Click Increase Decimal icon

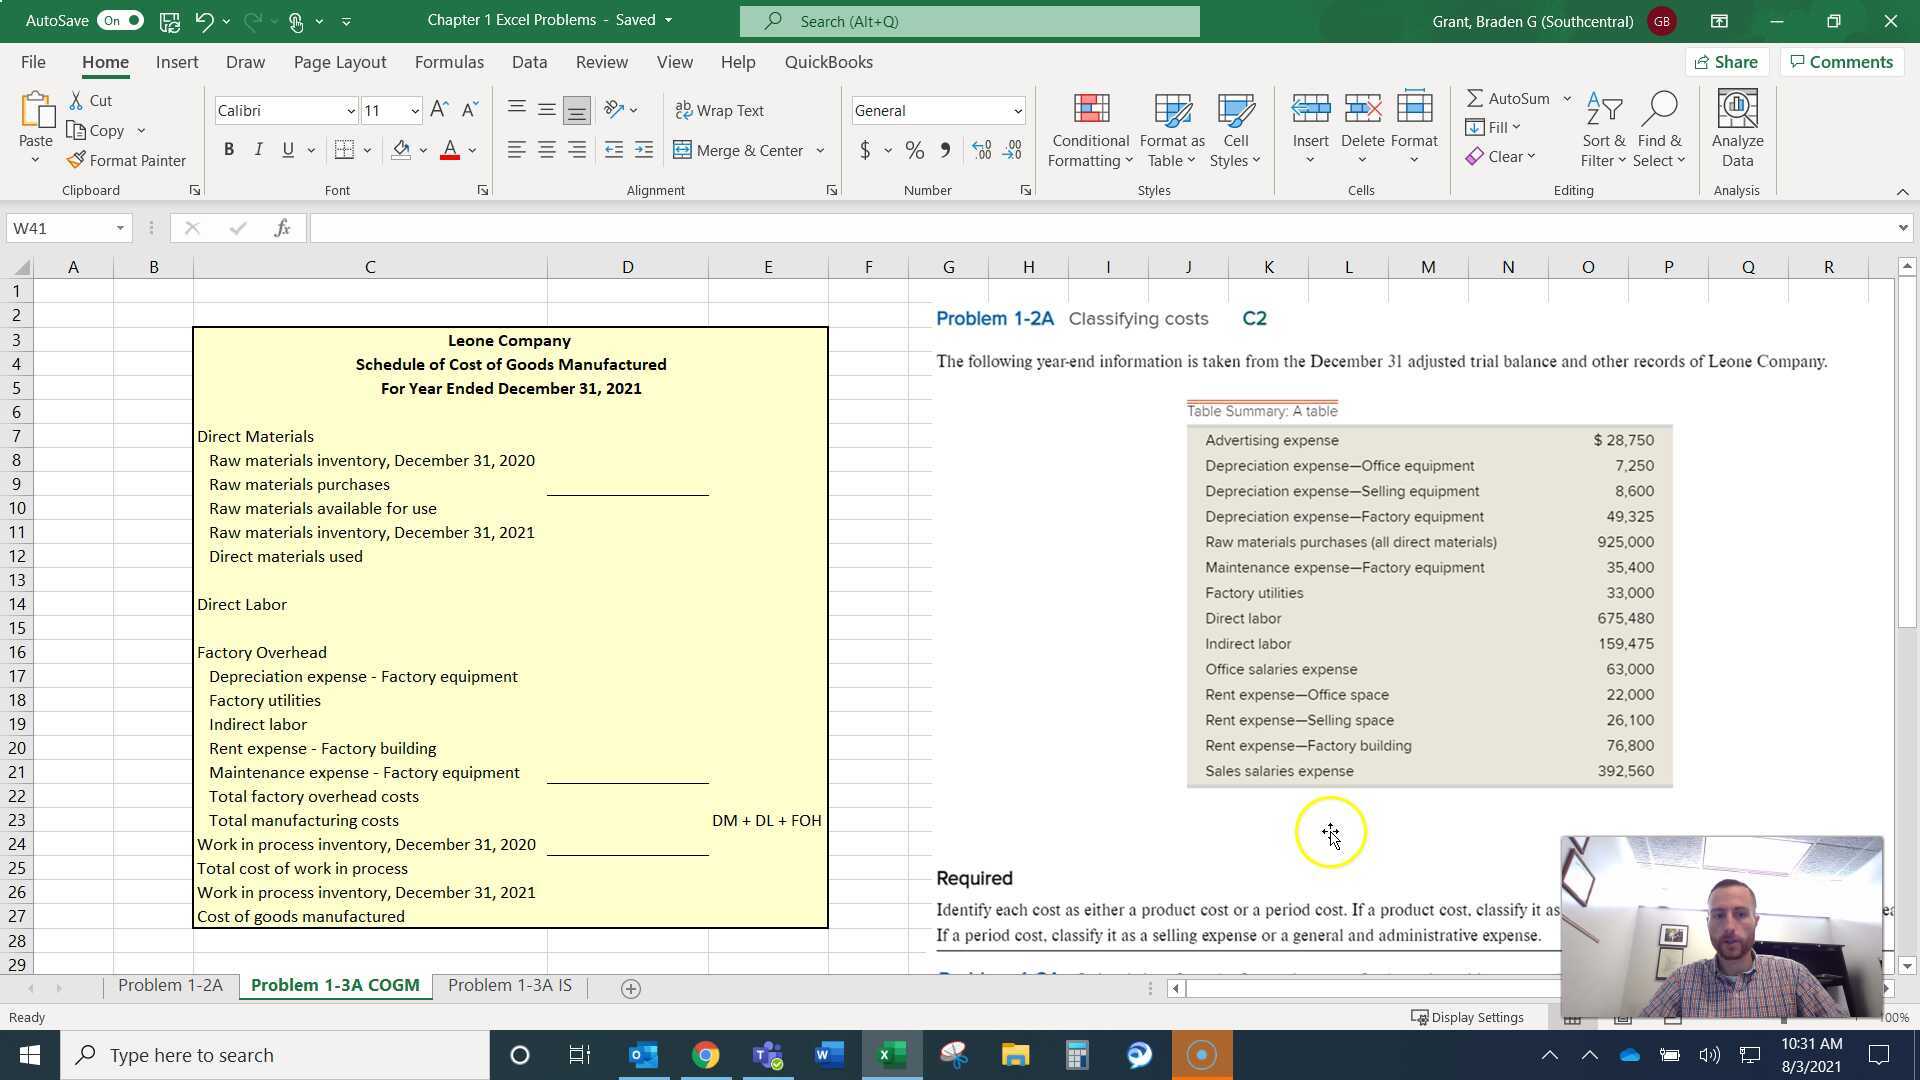[x=983, y=149]
